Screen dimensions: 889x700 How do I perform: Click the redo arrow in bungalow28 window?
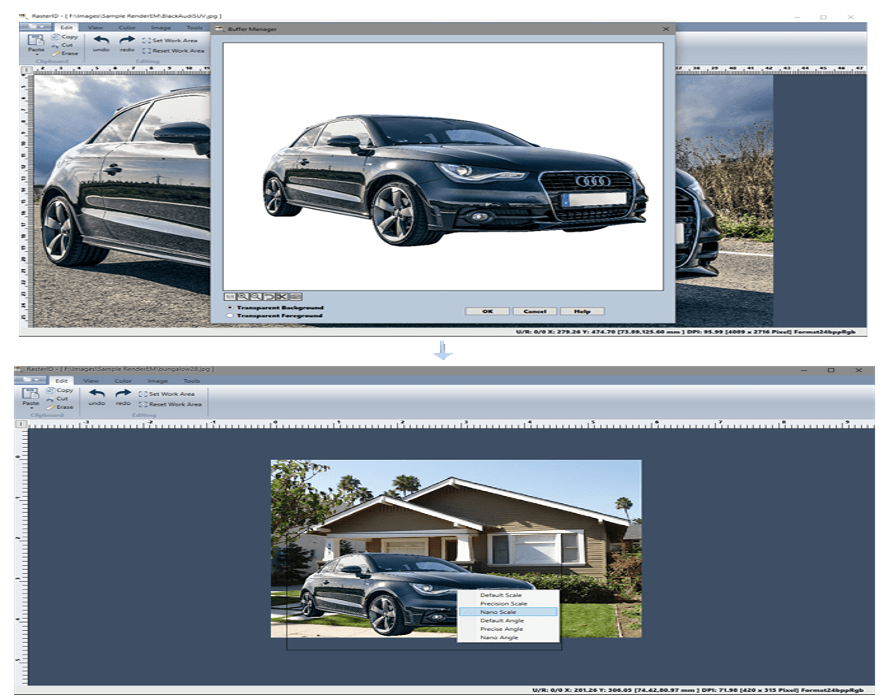pyautogui.click(x=123, y=394)
